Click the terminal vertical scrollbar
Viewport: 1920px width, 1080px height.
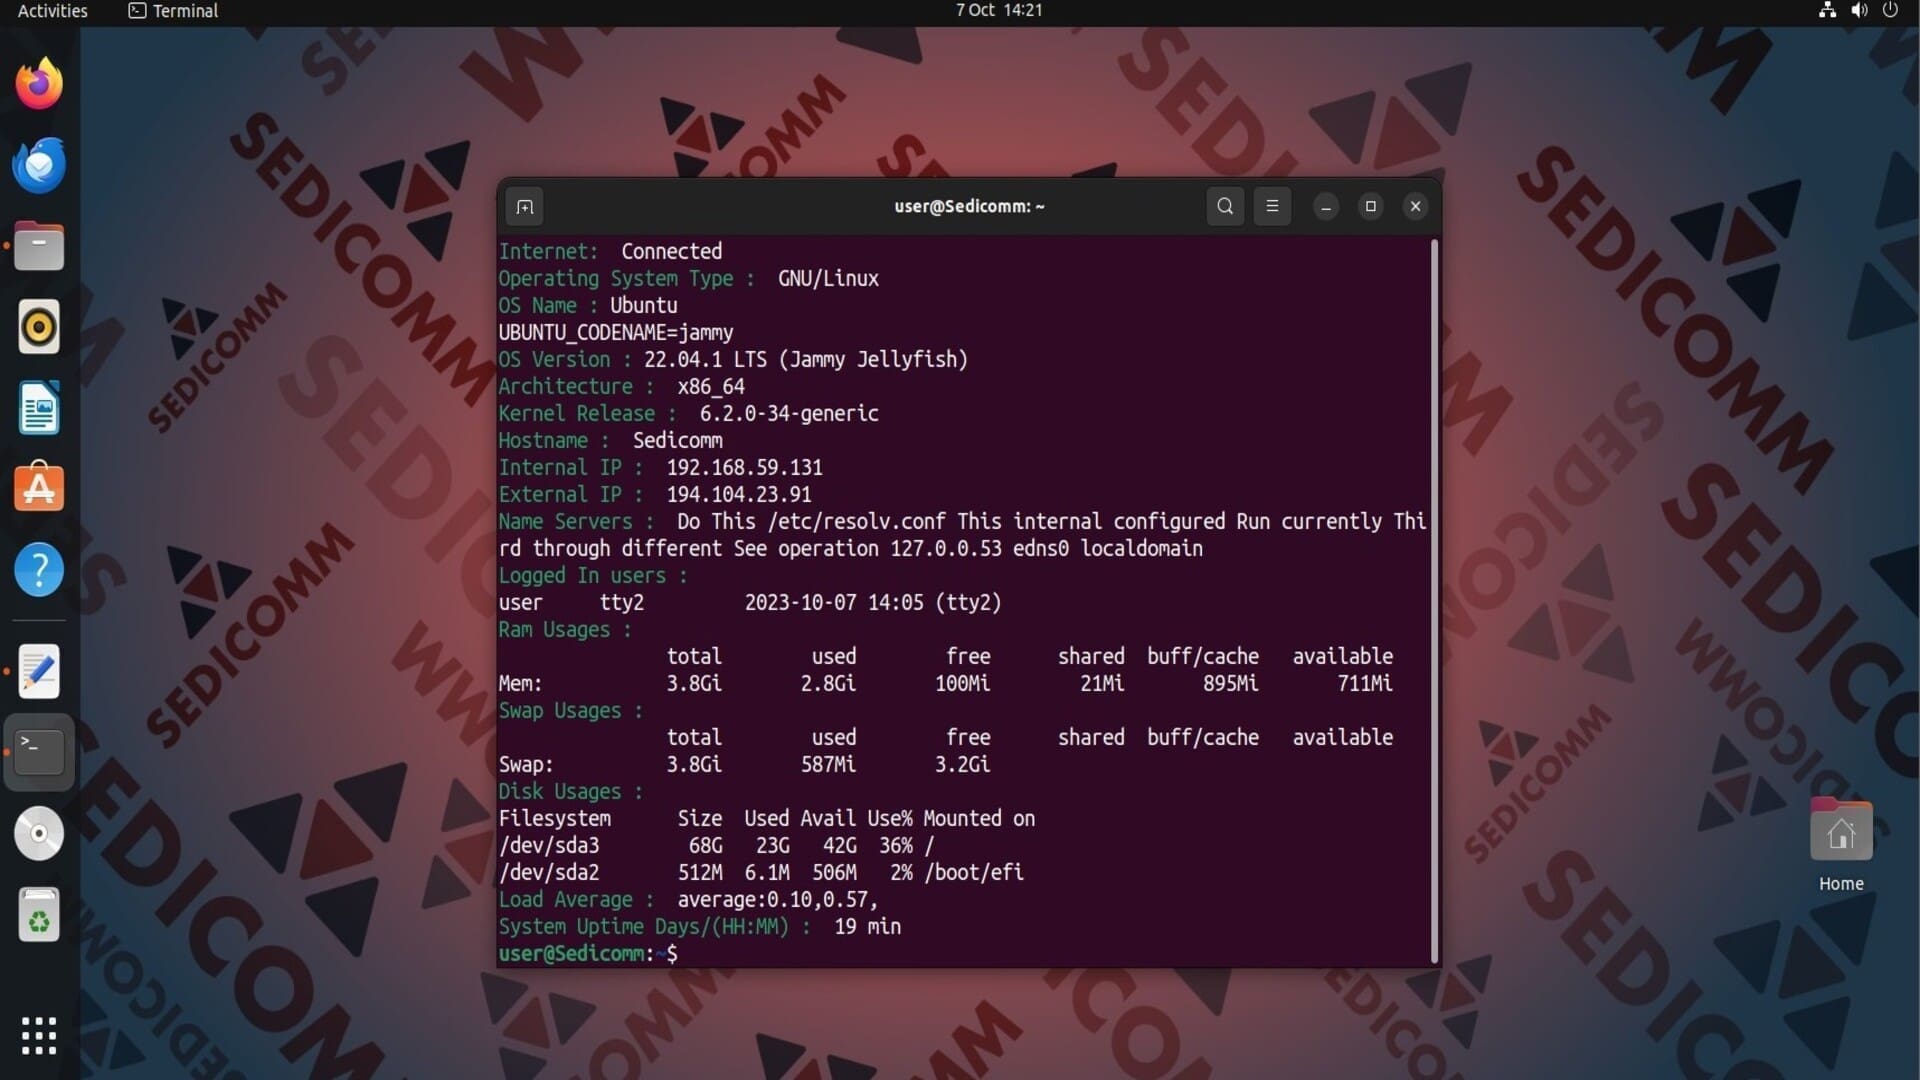pos(1434,600)
